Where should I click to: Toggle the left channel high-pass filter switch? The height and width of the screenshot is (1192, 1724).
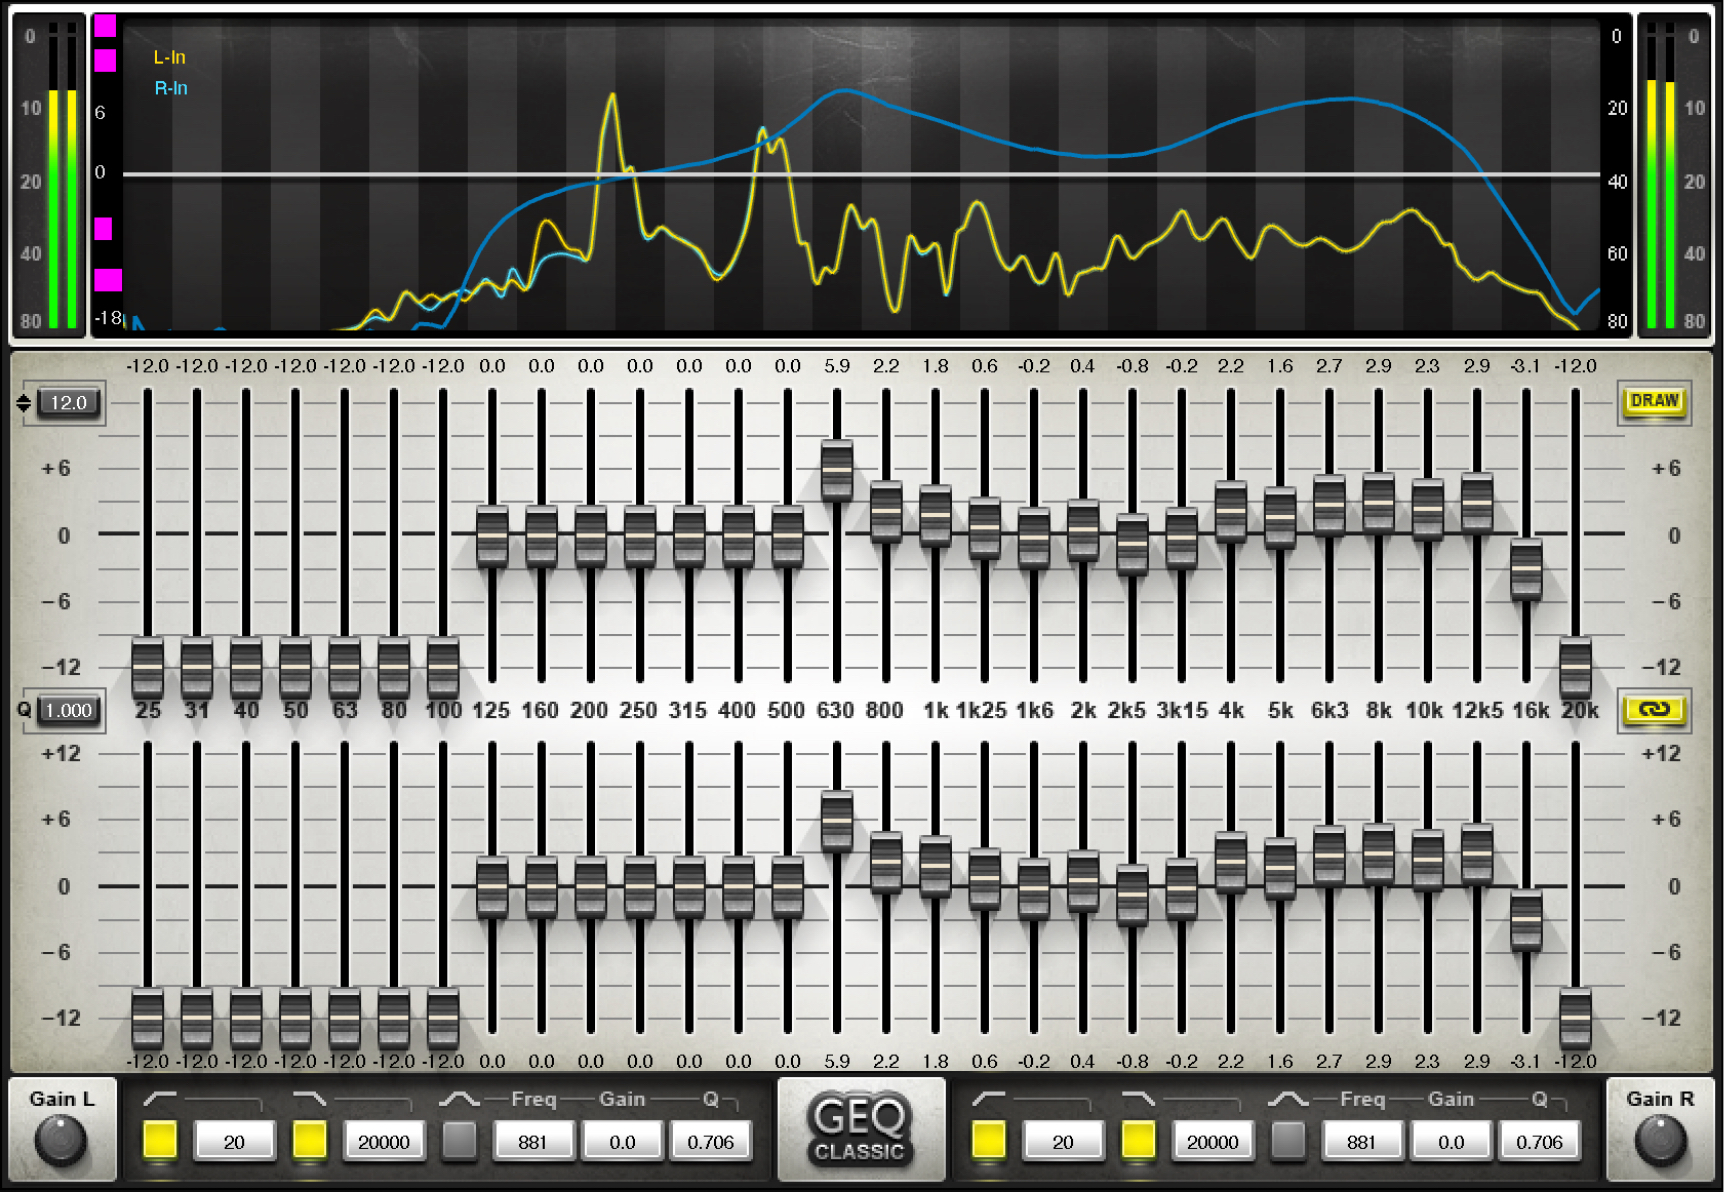tap(160, 1141)
